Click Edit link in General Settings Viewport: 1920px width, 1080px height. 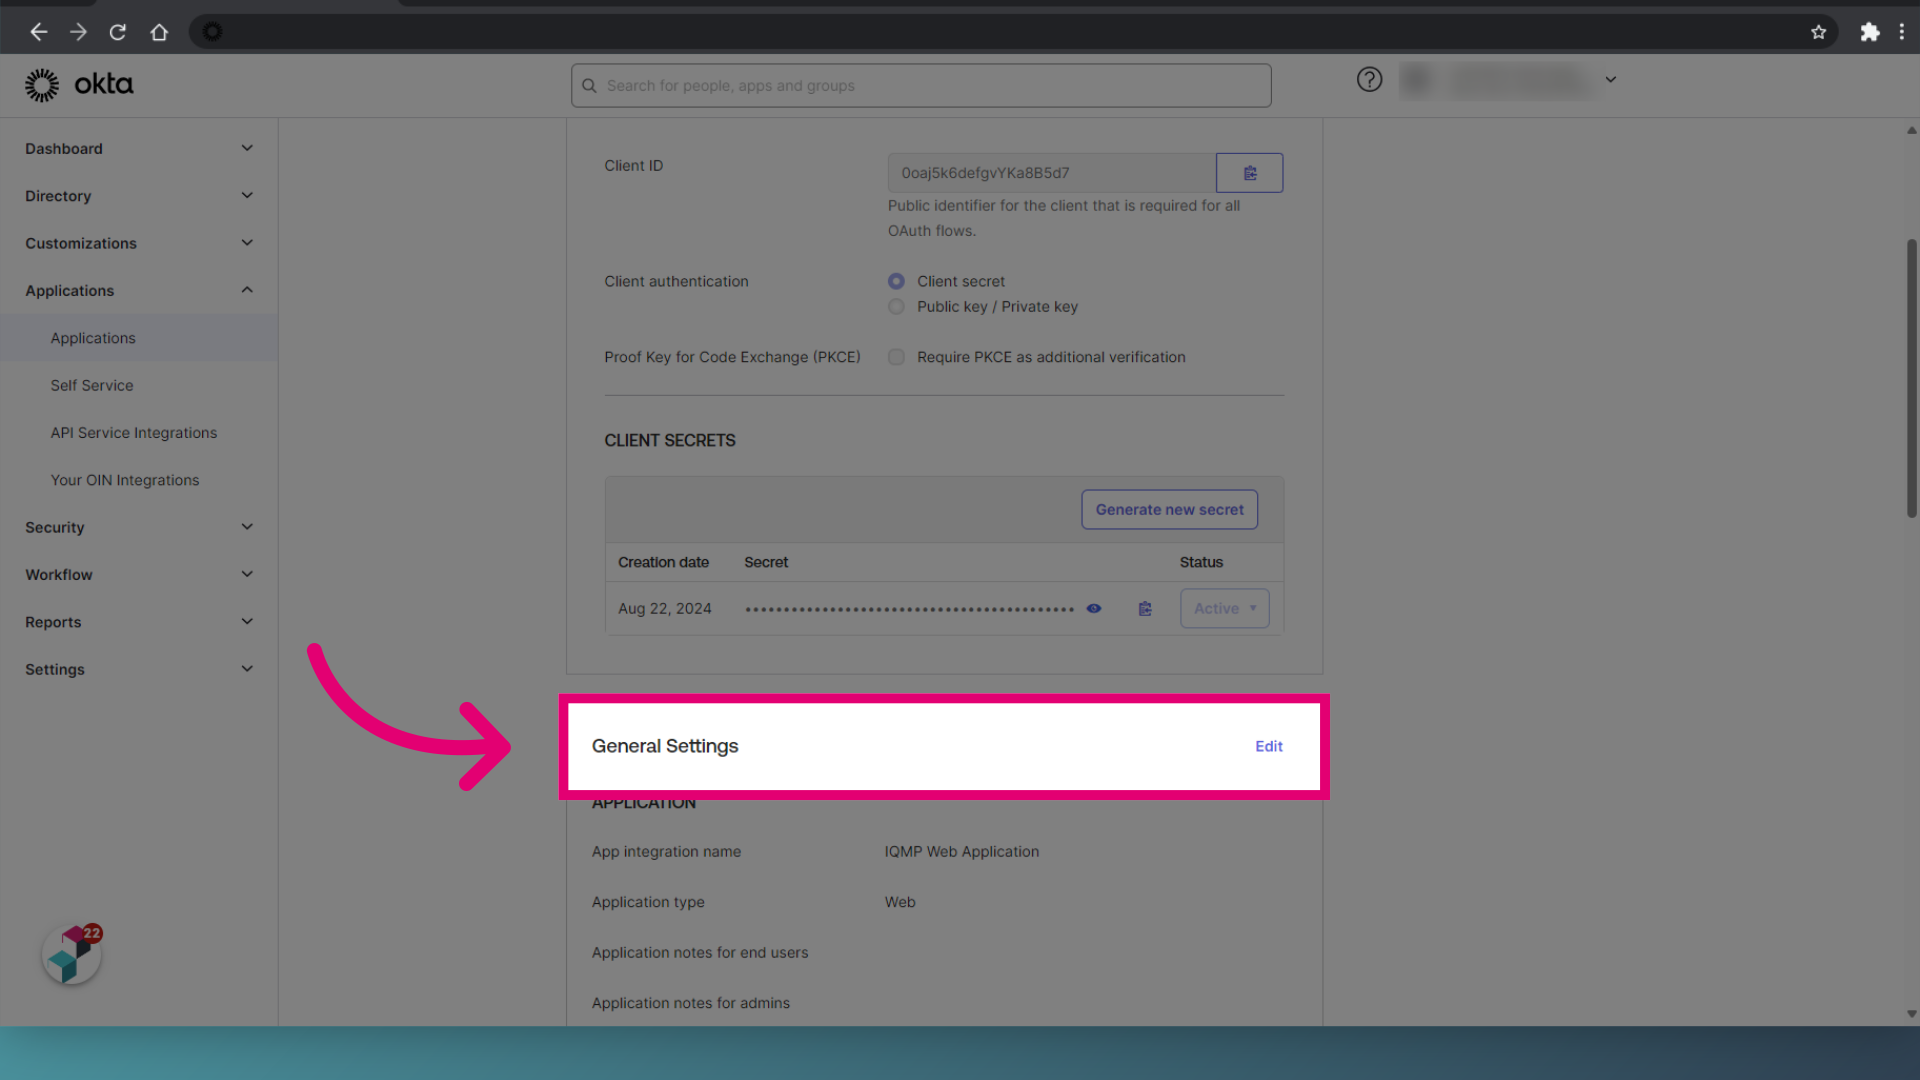pos(1268,747)
